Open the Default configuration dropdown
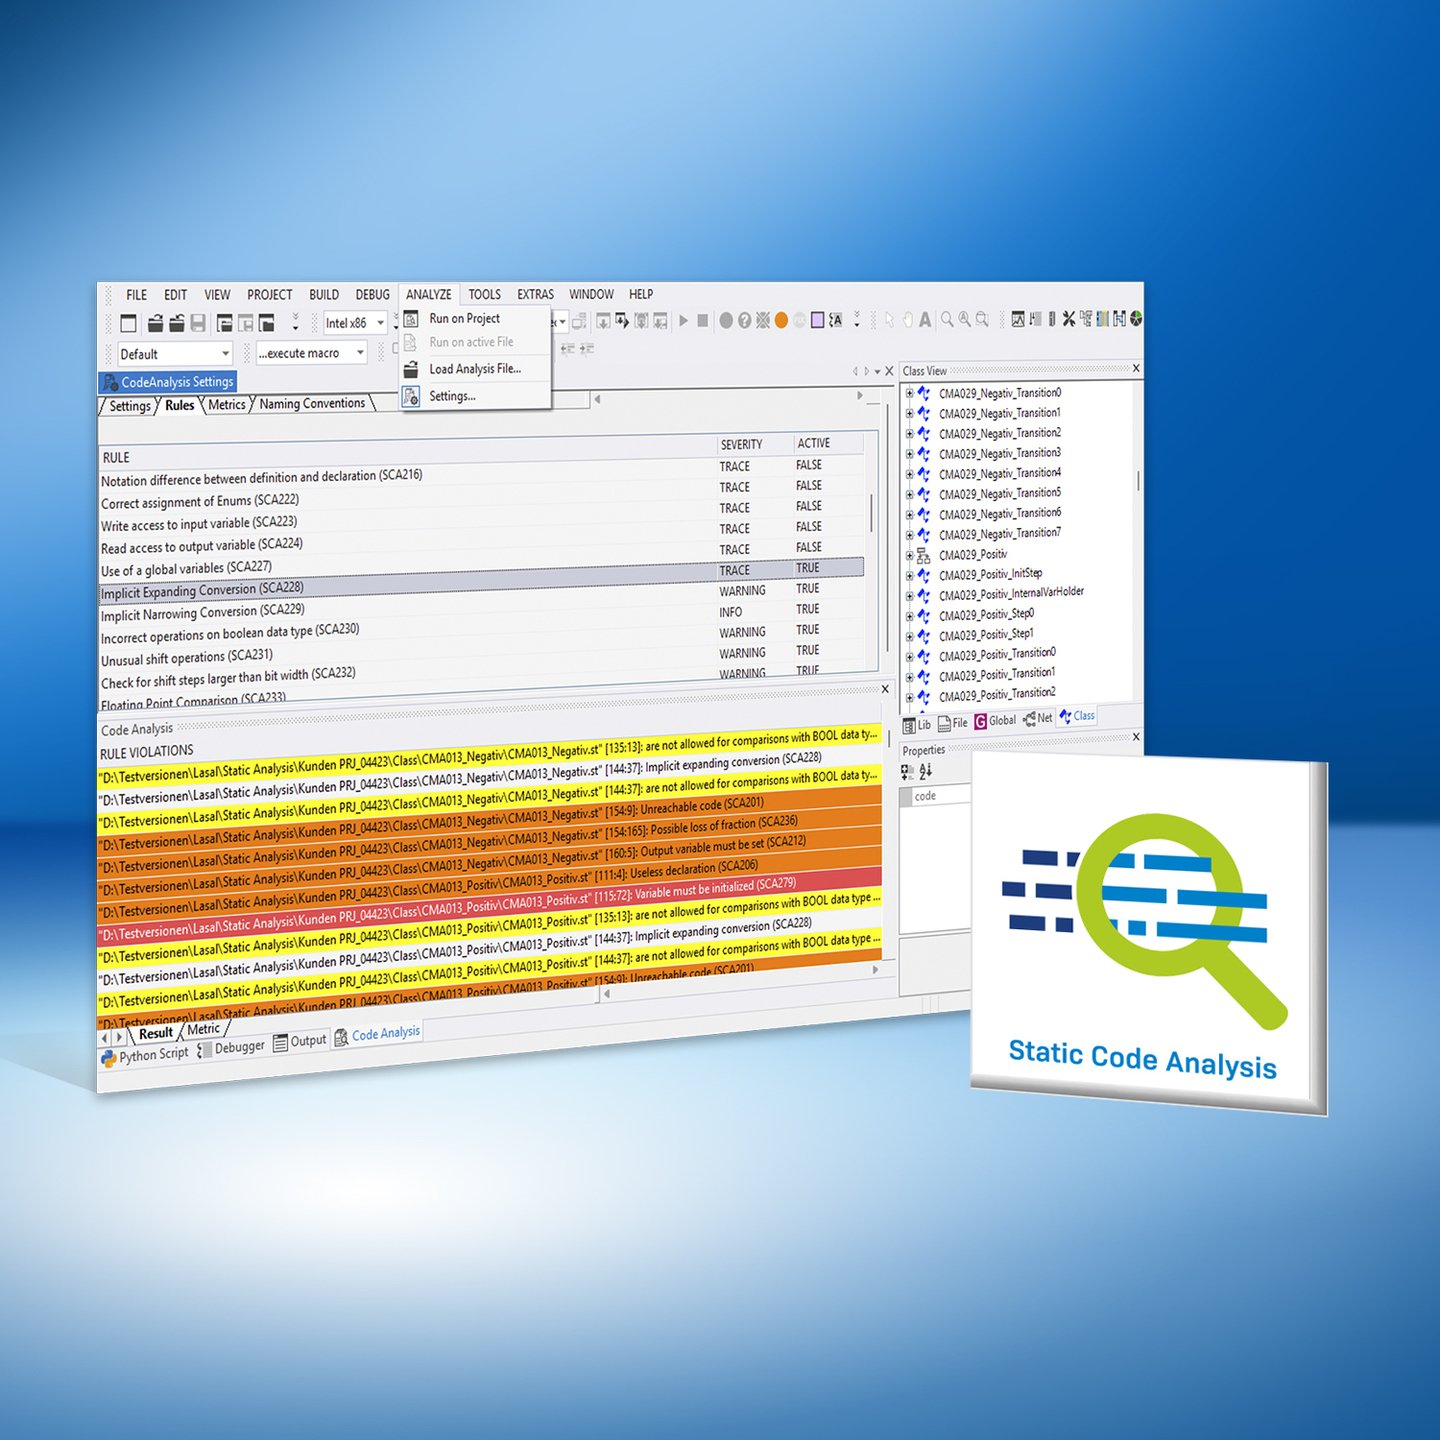 point(175,354)
